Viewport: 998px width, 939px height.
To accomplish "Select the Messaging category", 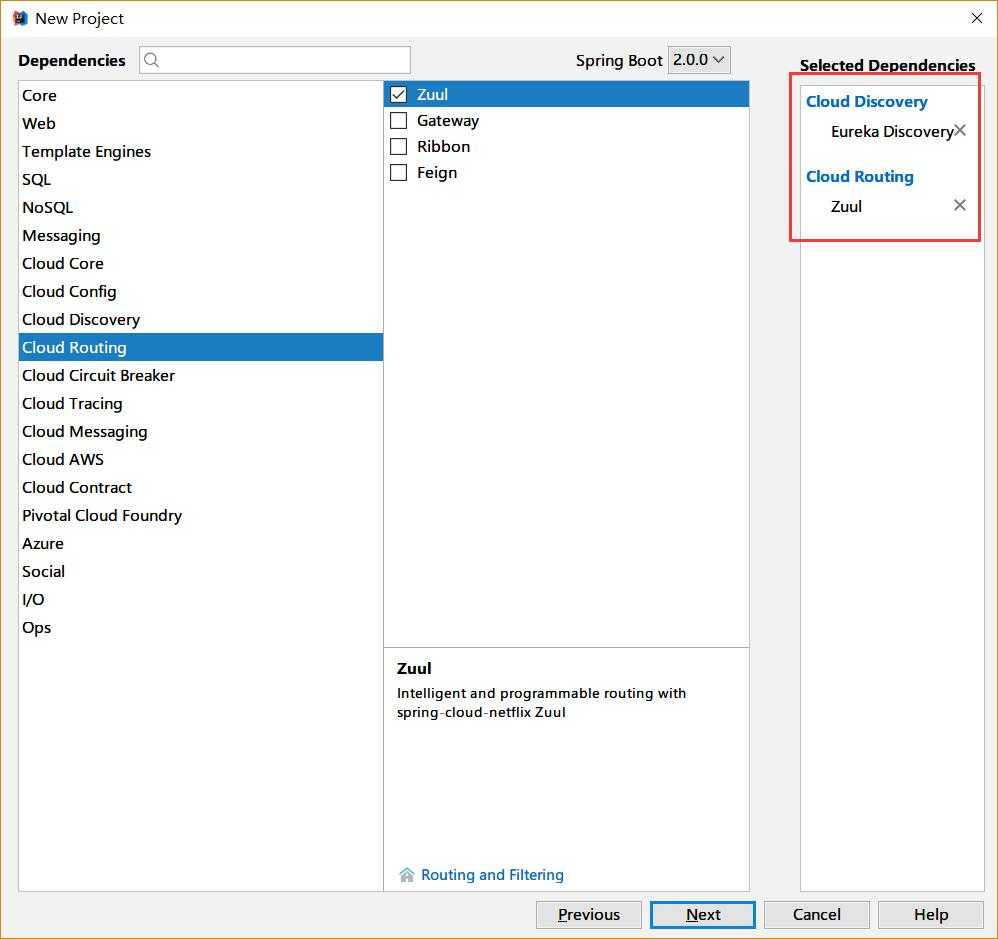I will (200, 236).
